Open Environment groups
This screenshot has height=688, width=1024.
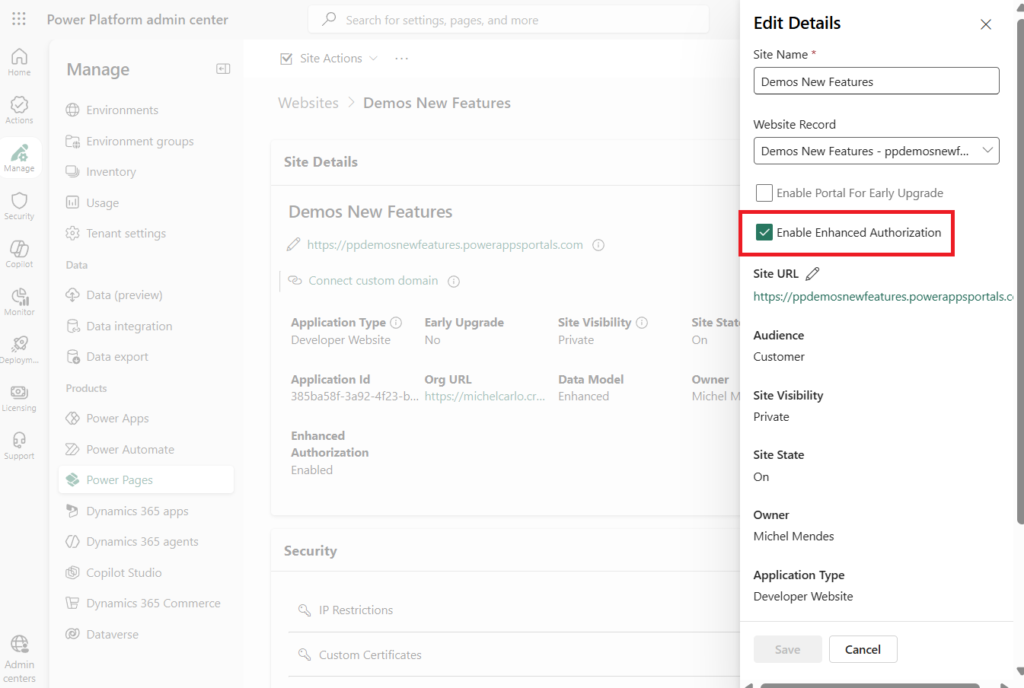click(140, 141)
